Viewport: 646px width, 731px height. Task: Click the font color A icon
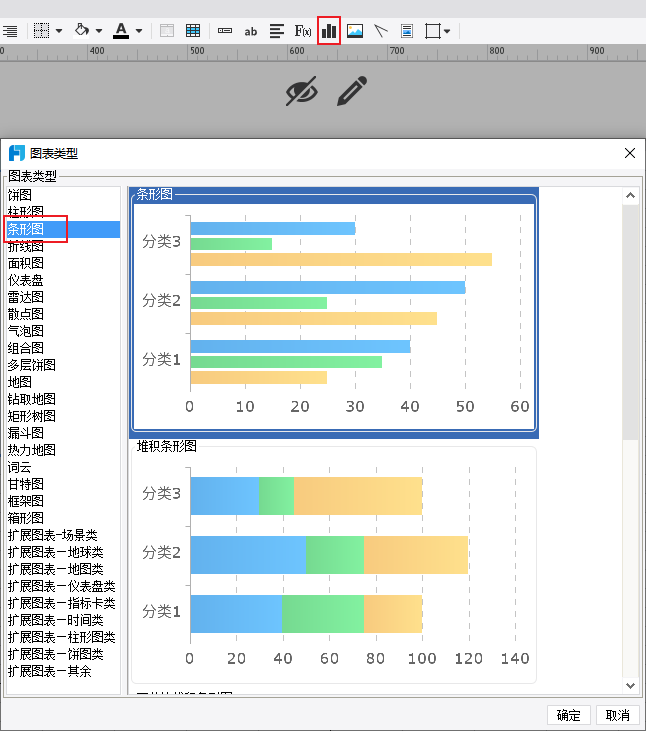coord(121,31)
